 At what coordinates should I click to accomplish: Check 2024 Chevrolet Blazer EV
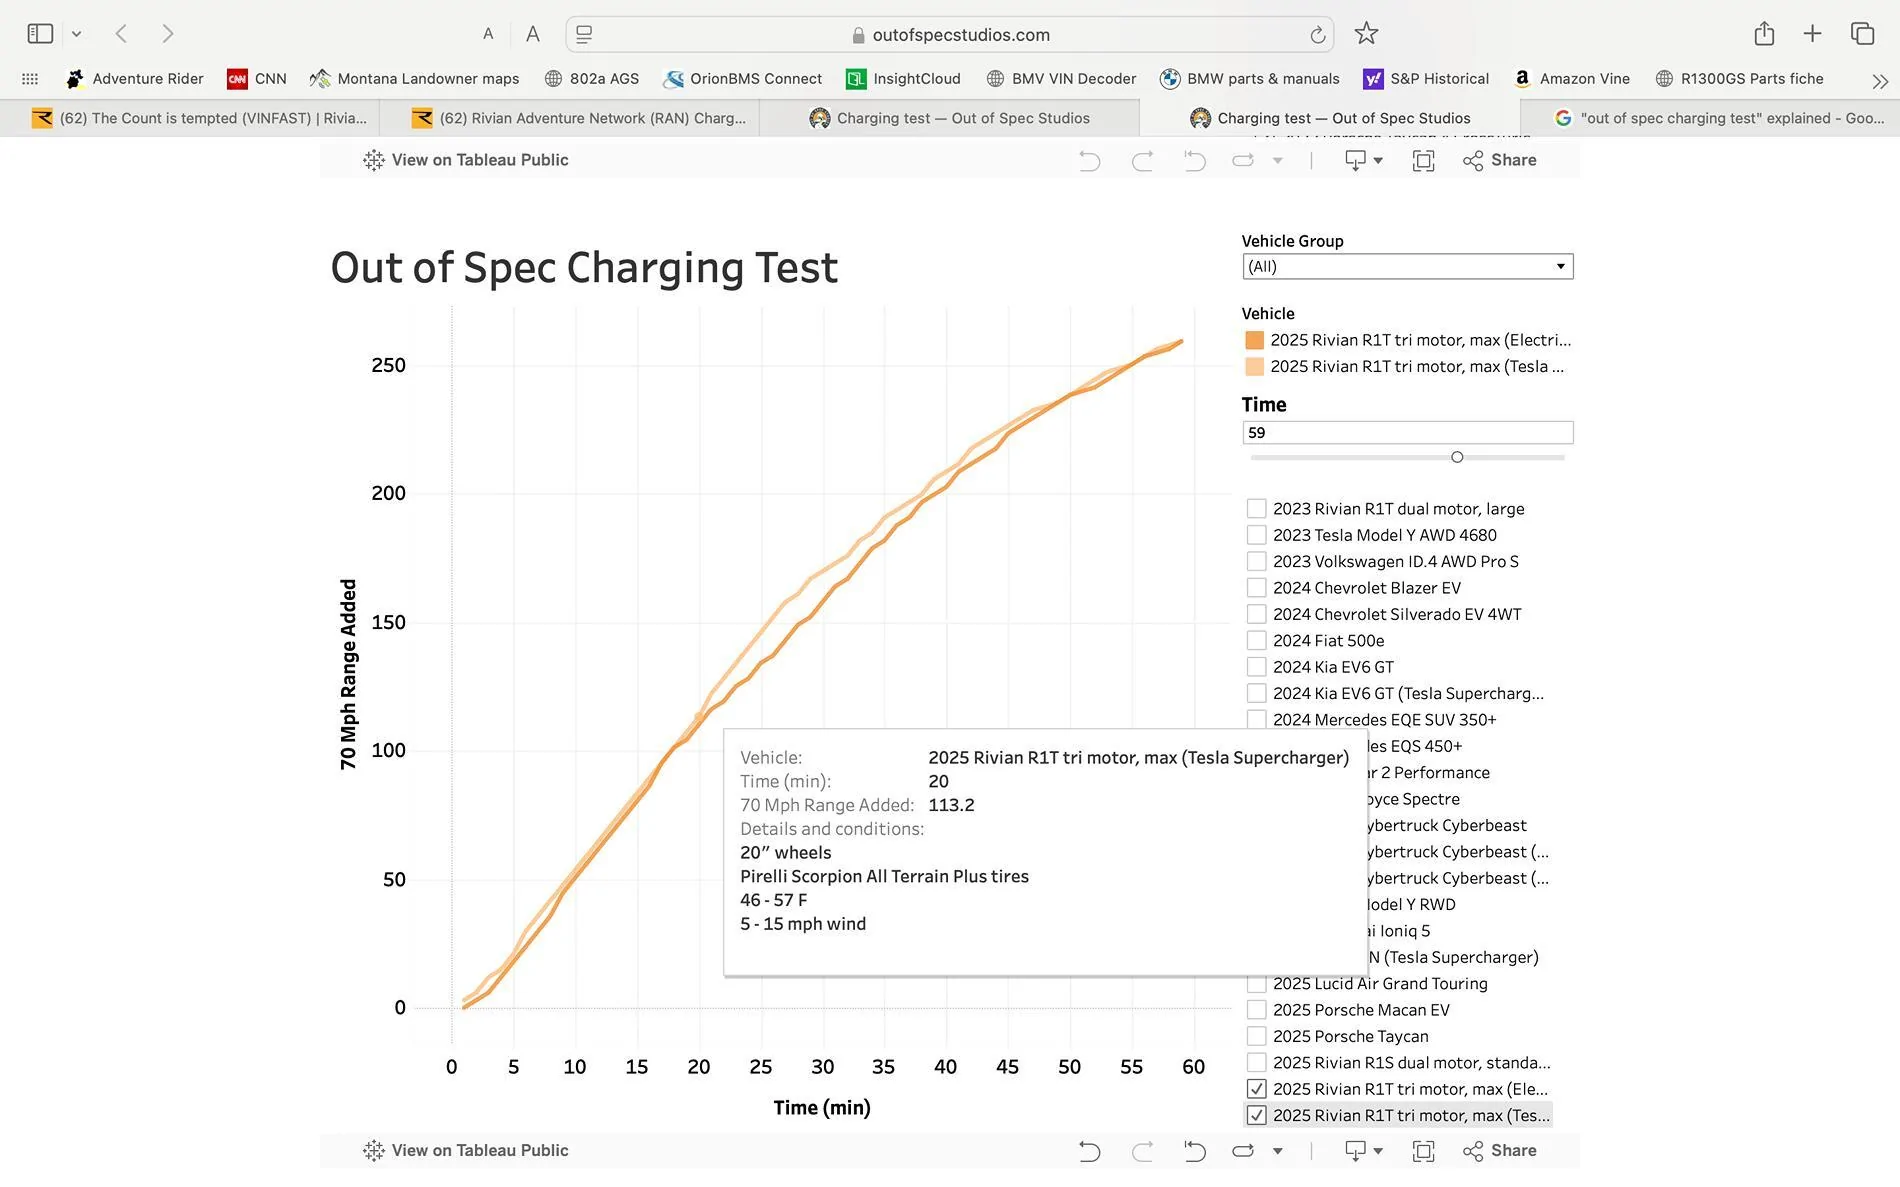[1257, 588]
